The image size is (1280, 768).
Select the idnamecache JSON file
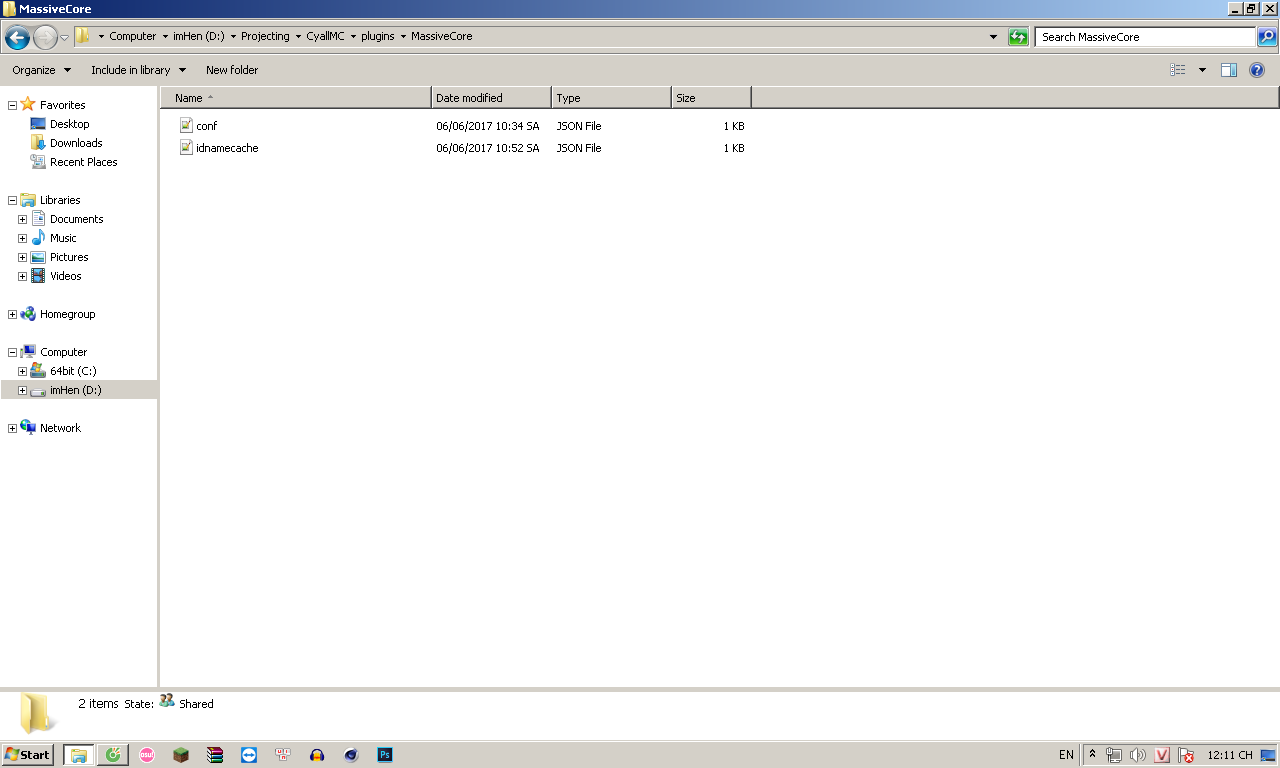coord(227,148)
